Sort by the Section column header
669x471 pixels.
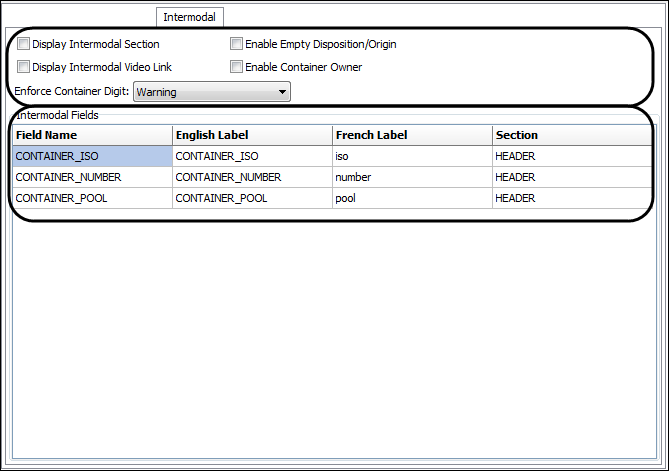tap(572, 135)
